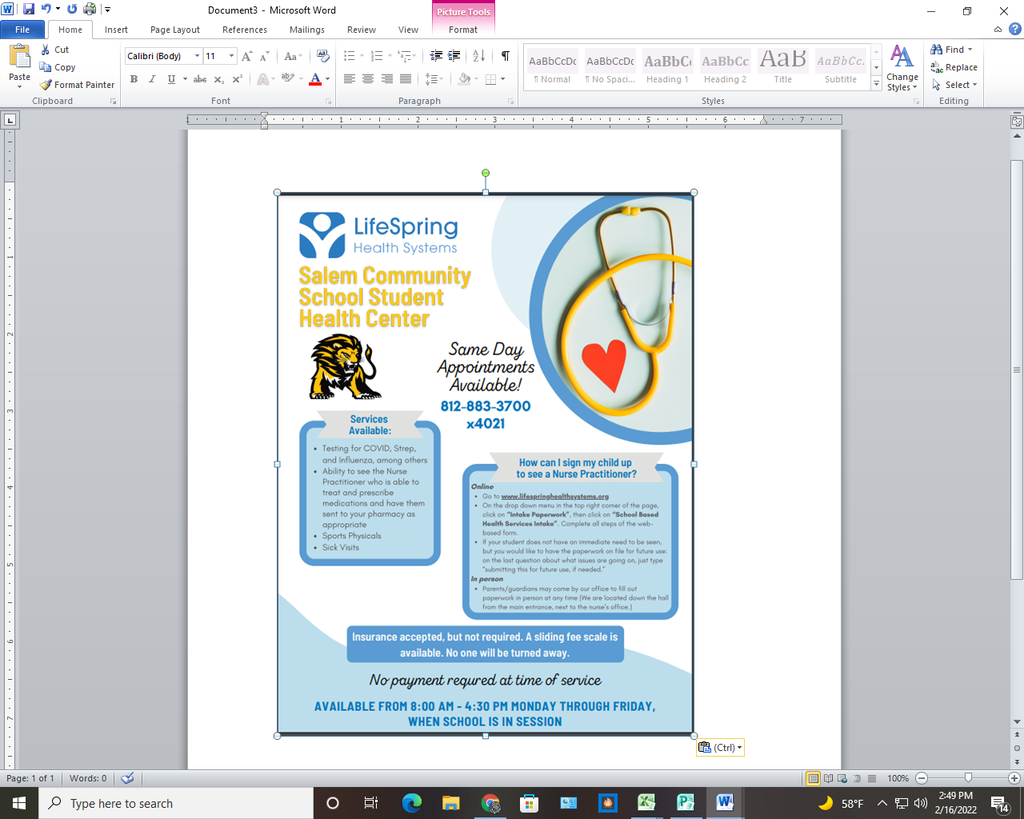Switch to the Page Layout tab
The image size is (1024, 819).
175,29
